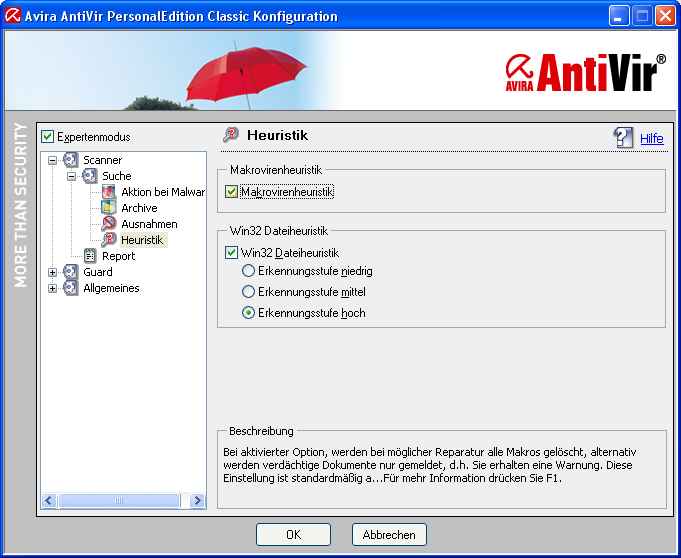Expand the Allgemeines tree node
The height and width of the screenshot is (558, 681).
pyautogui.click(x=52, y=288)
